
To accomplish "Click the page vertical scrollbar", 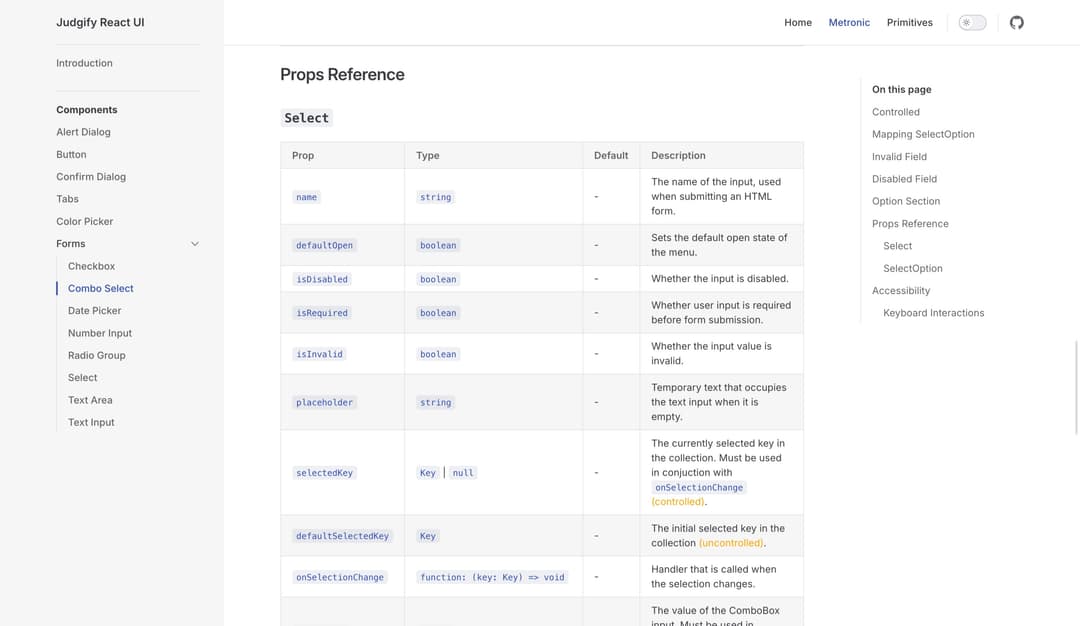I will 1077,387.
